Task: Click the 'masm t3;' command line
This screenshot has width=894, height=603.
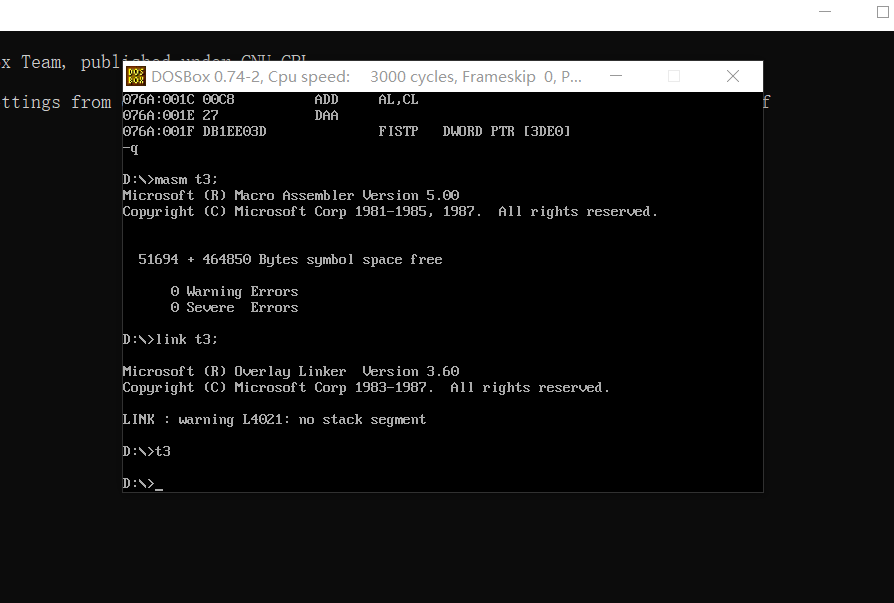Action: pyautogui.click(x=170, y=180)
